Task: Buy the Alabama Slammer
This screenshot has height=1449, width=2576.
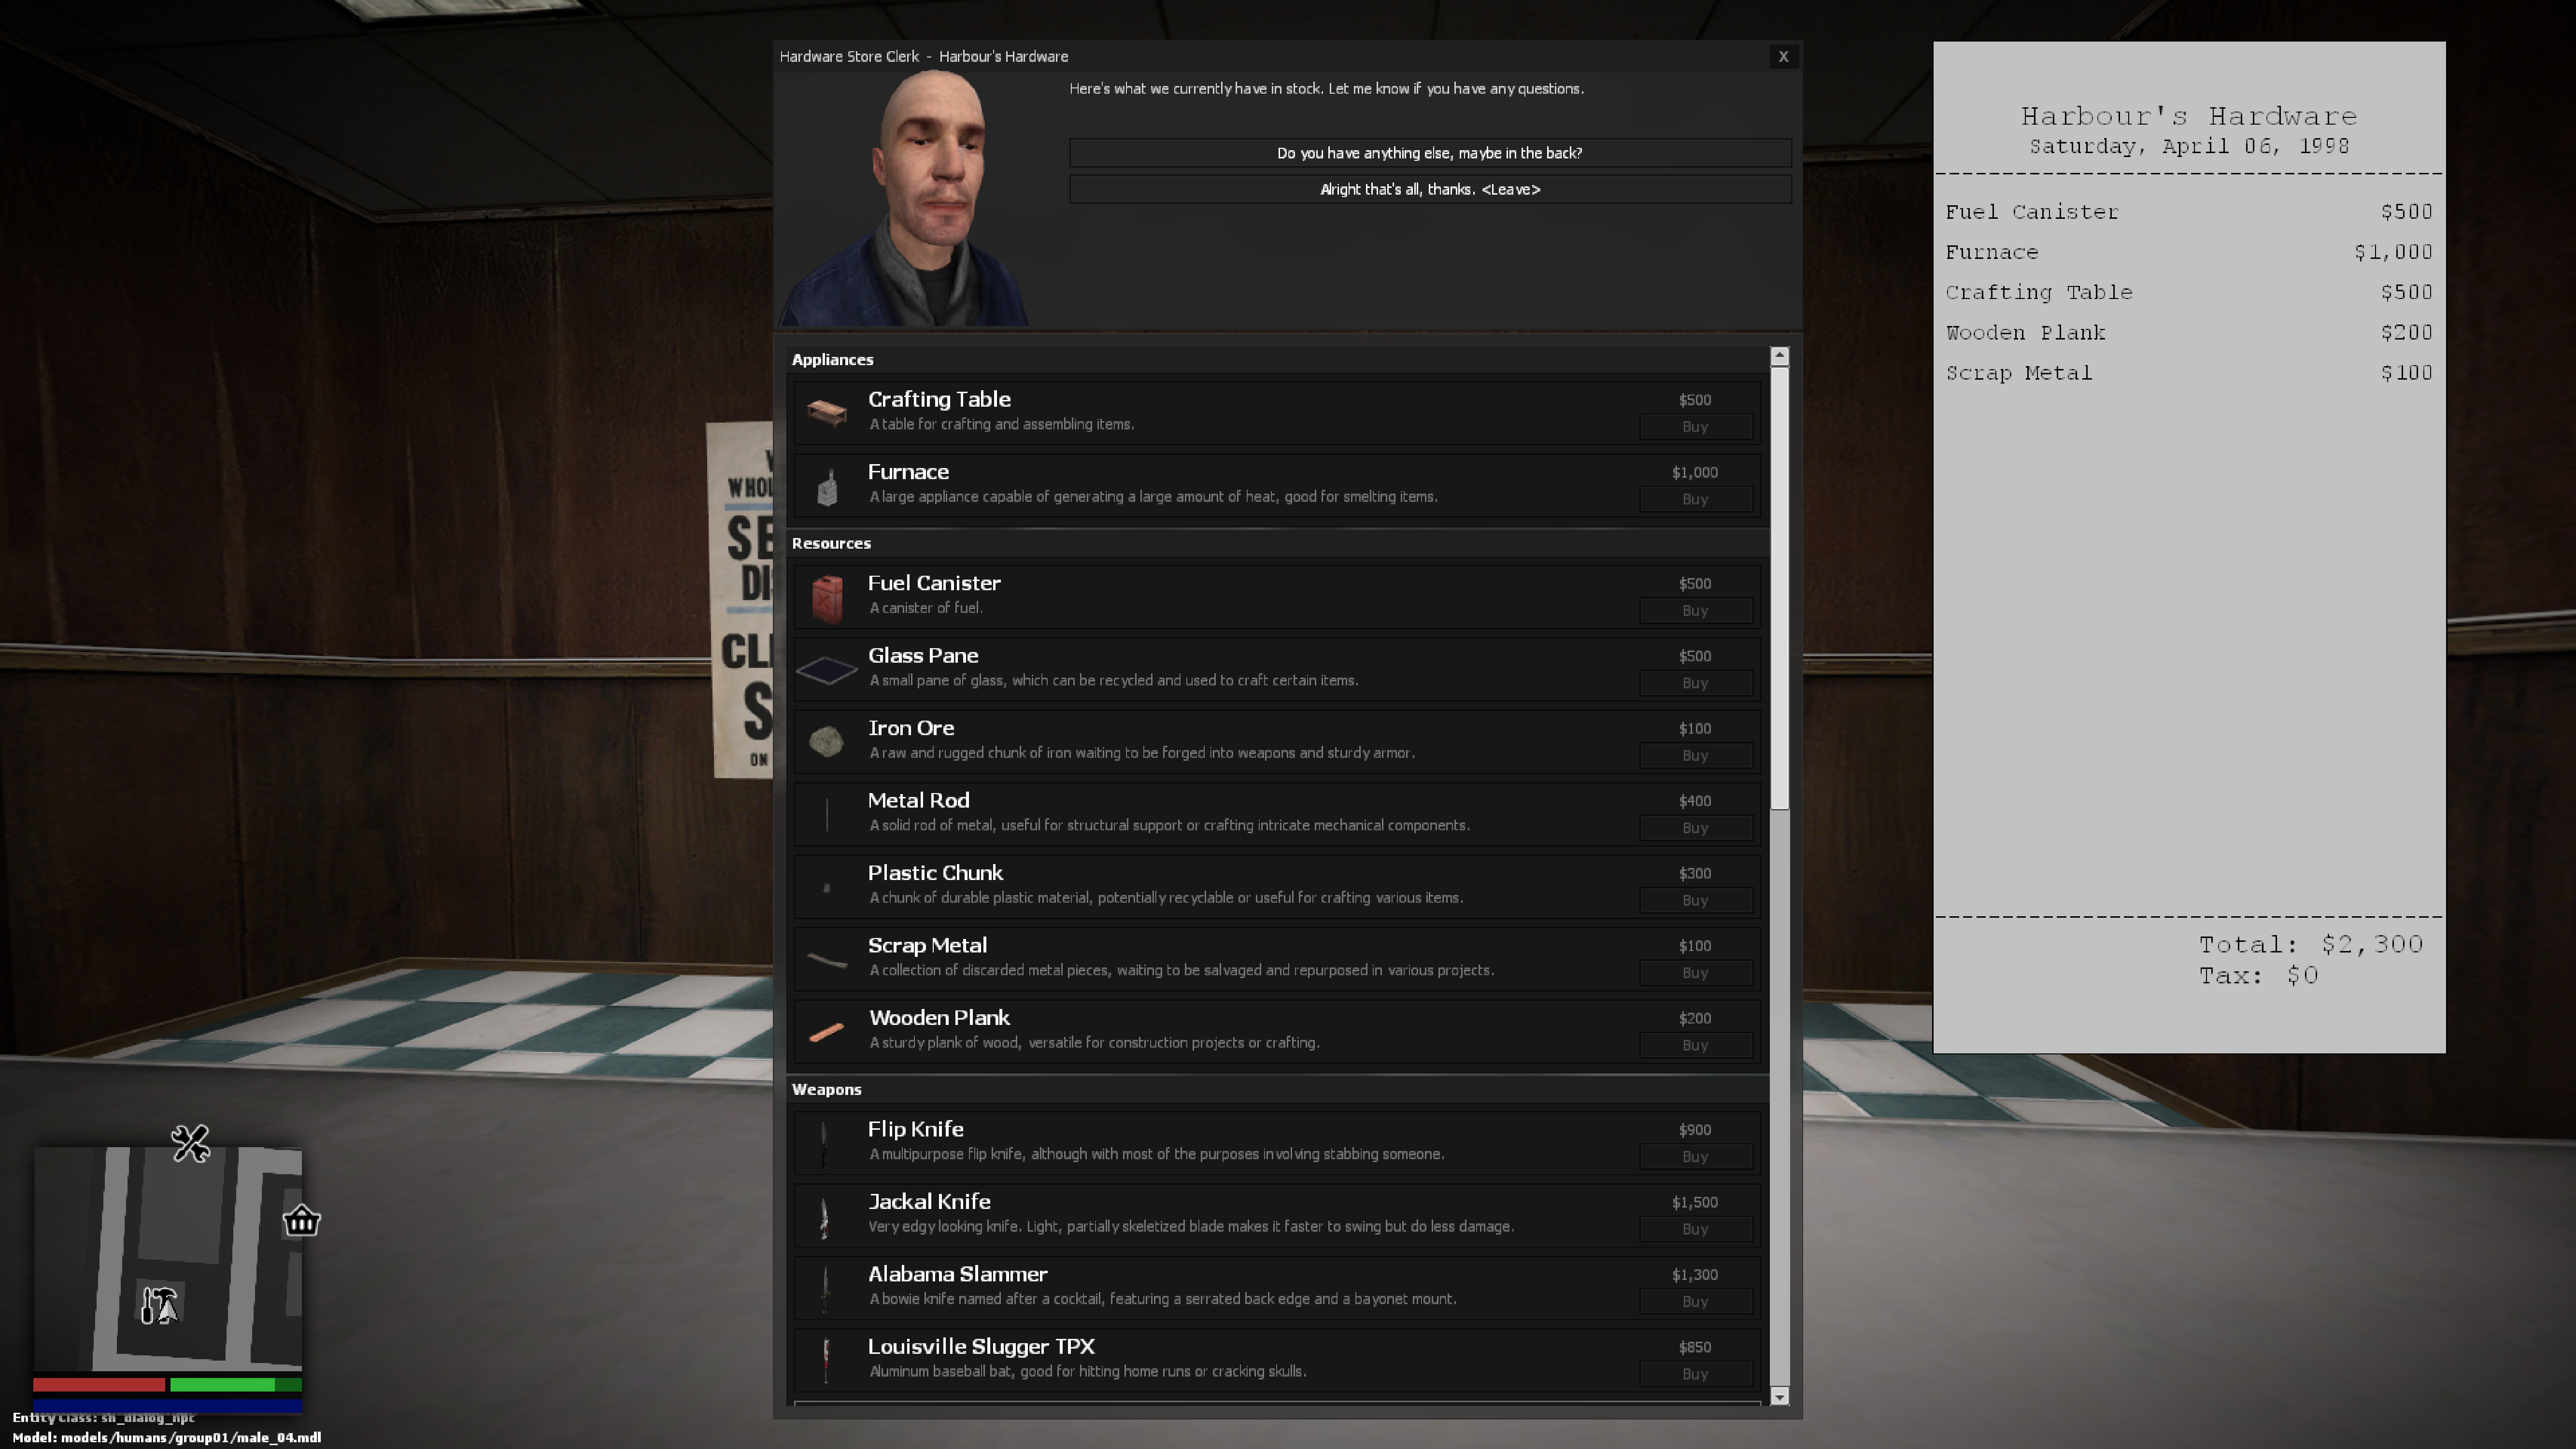Action: click(1695, 1302)
